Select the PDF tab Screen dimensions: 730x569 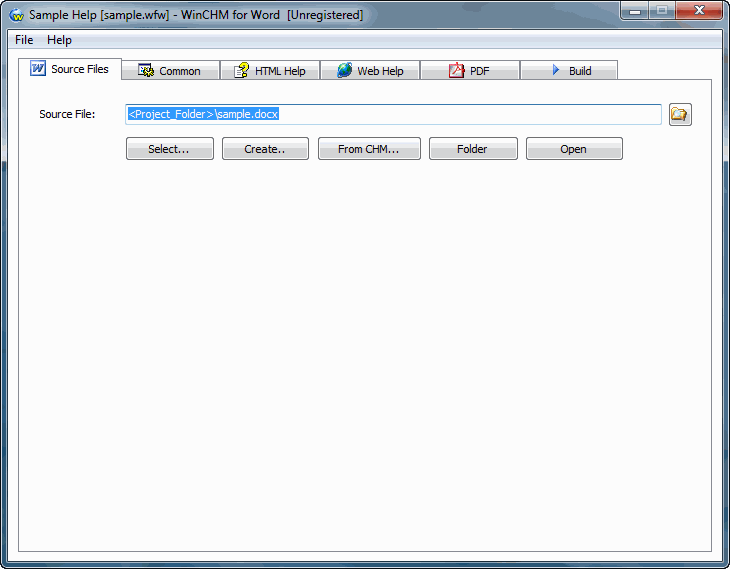pos(470,71)
